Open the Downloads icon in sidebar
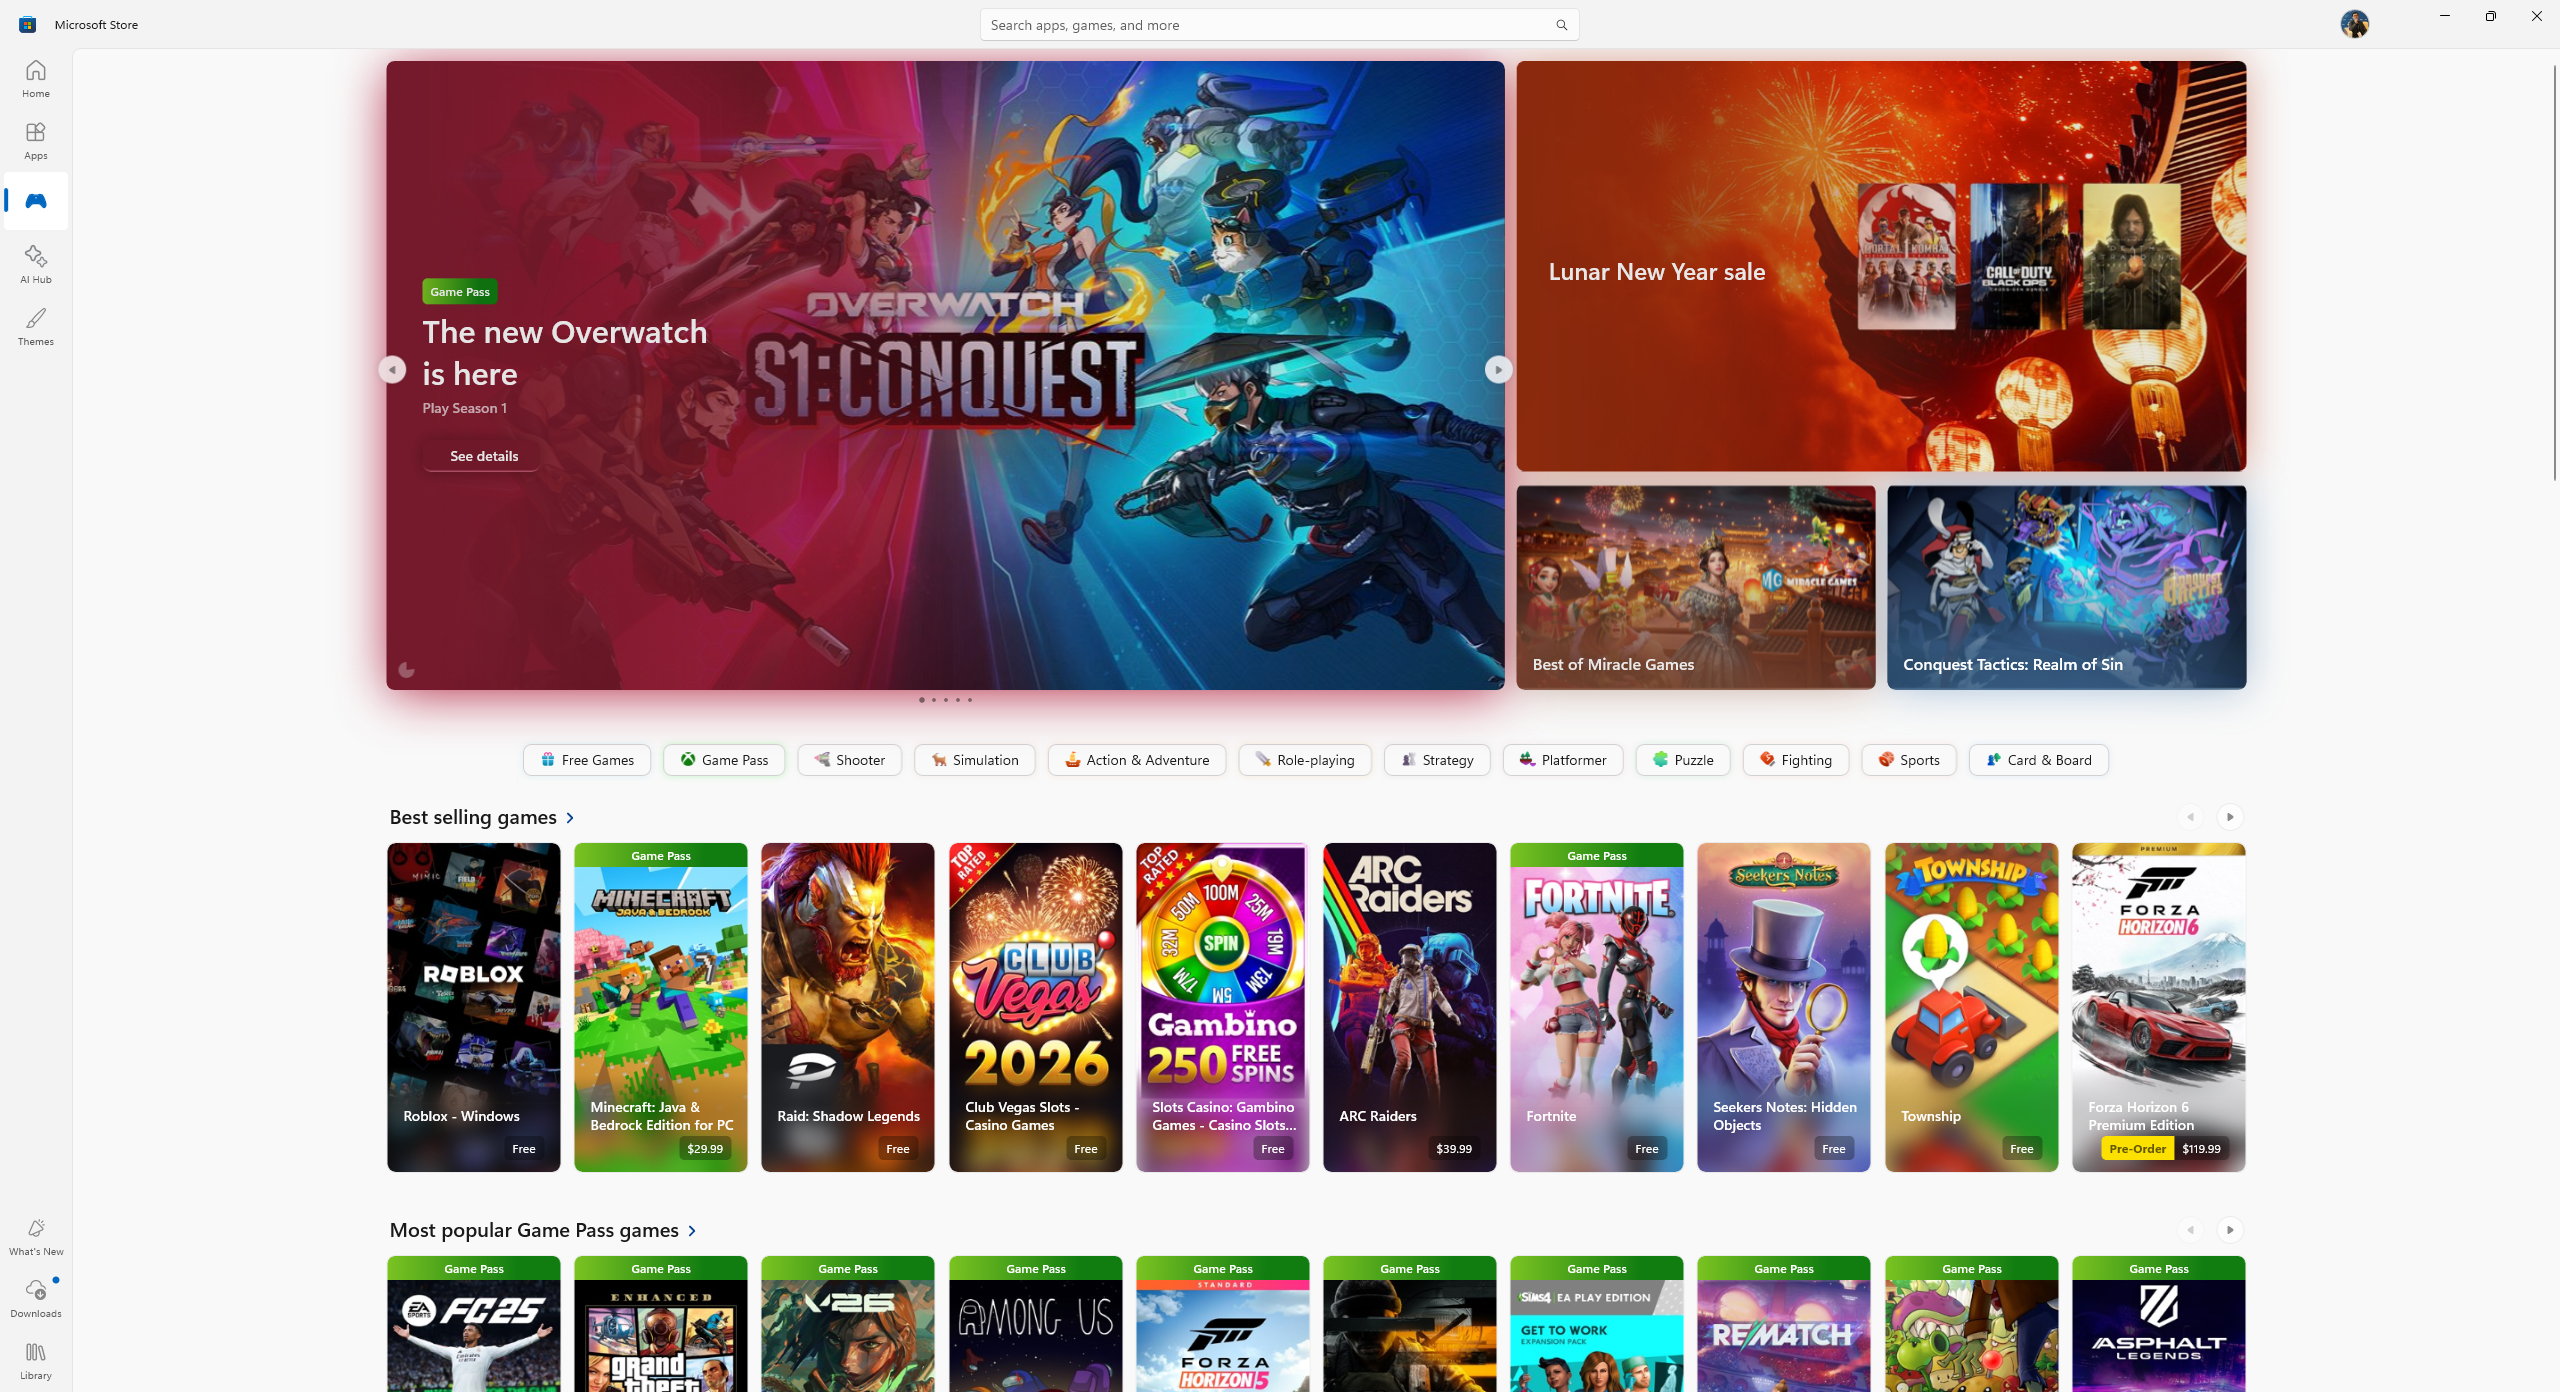The height and width of the screenshot is (1392, 2560). 36,1298
